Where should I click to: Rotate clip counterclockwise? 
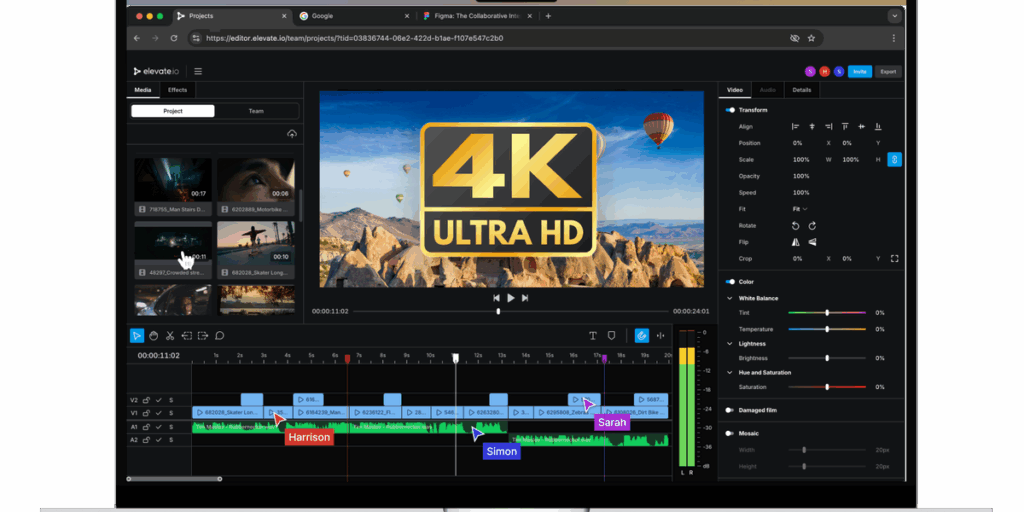(x=795, y=225)
